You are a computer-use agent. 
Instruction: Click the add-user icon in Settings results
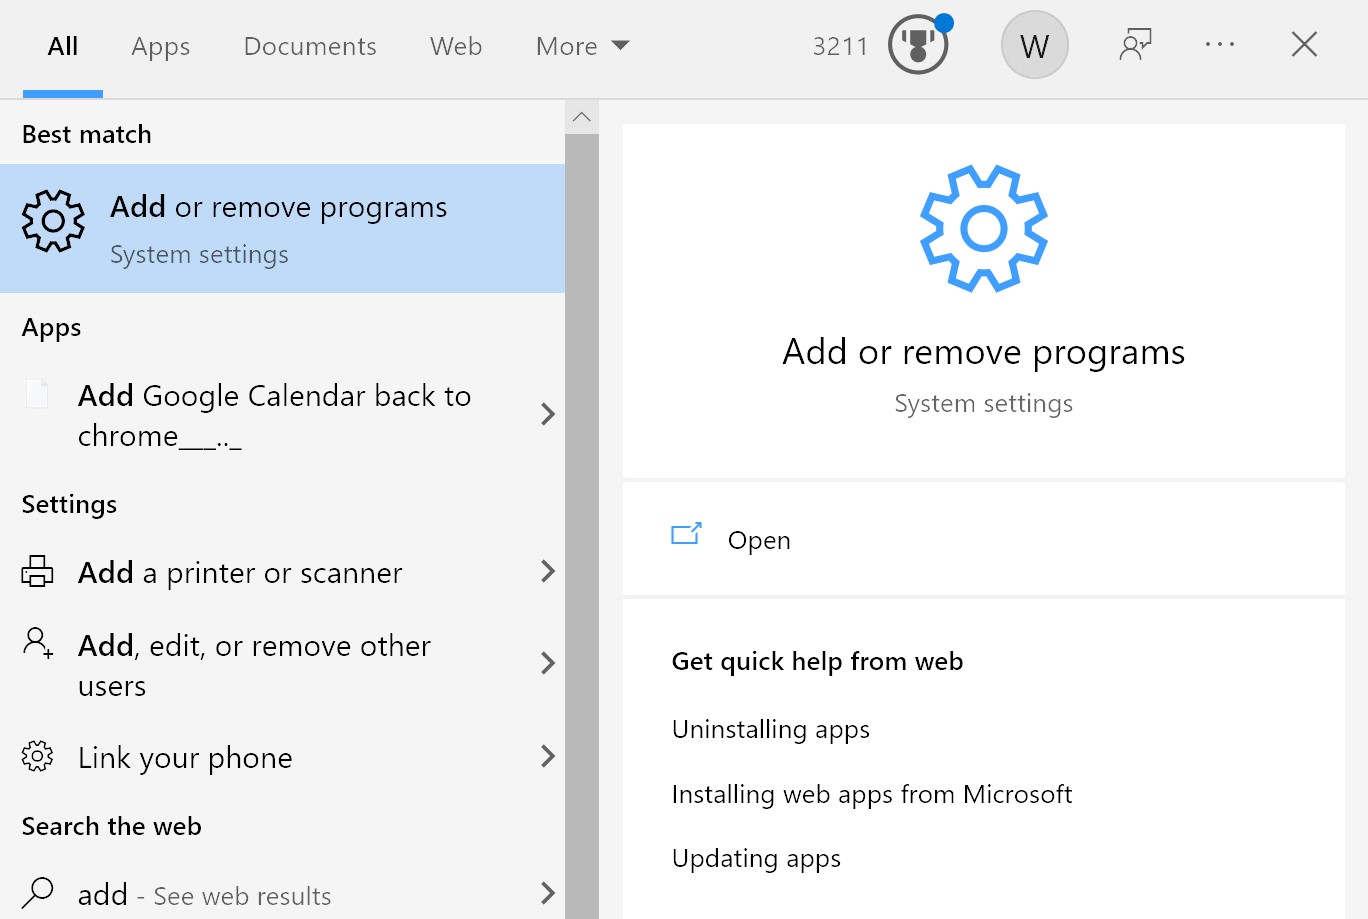tap(37, 645)
